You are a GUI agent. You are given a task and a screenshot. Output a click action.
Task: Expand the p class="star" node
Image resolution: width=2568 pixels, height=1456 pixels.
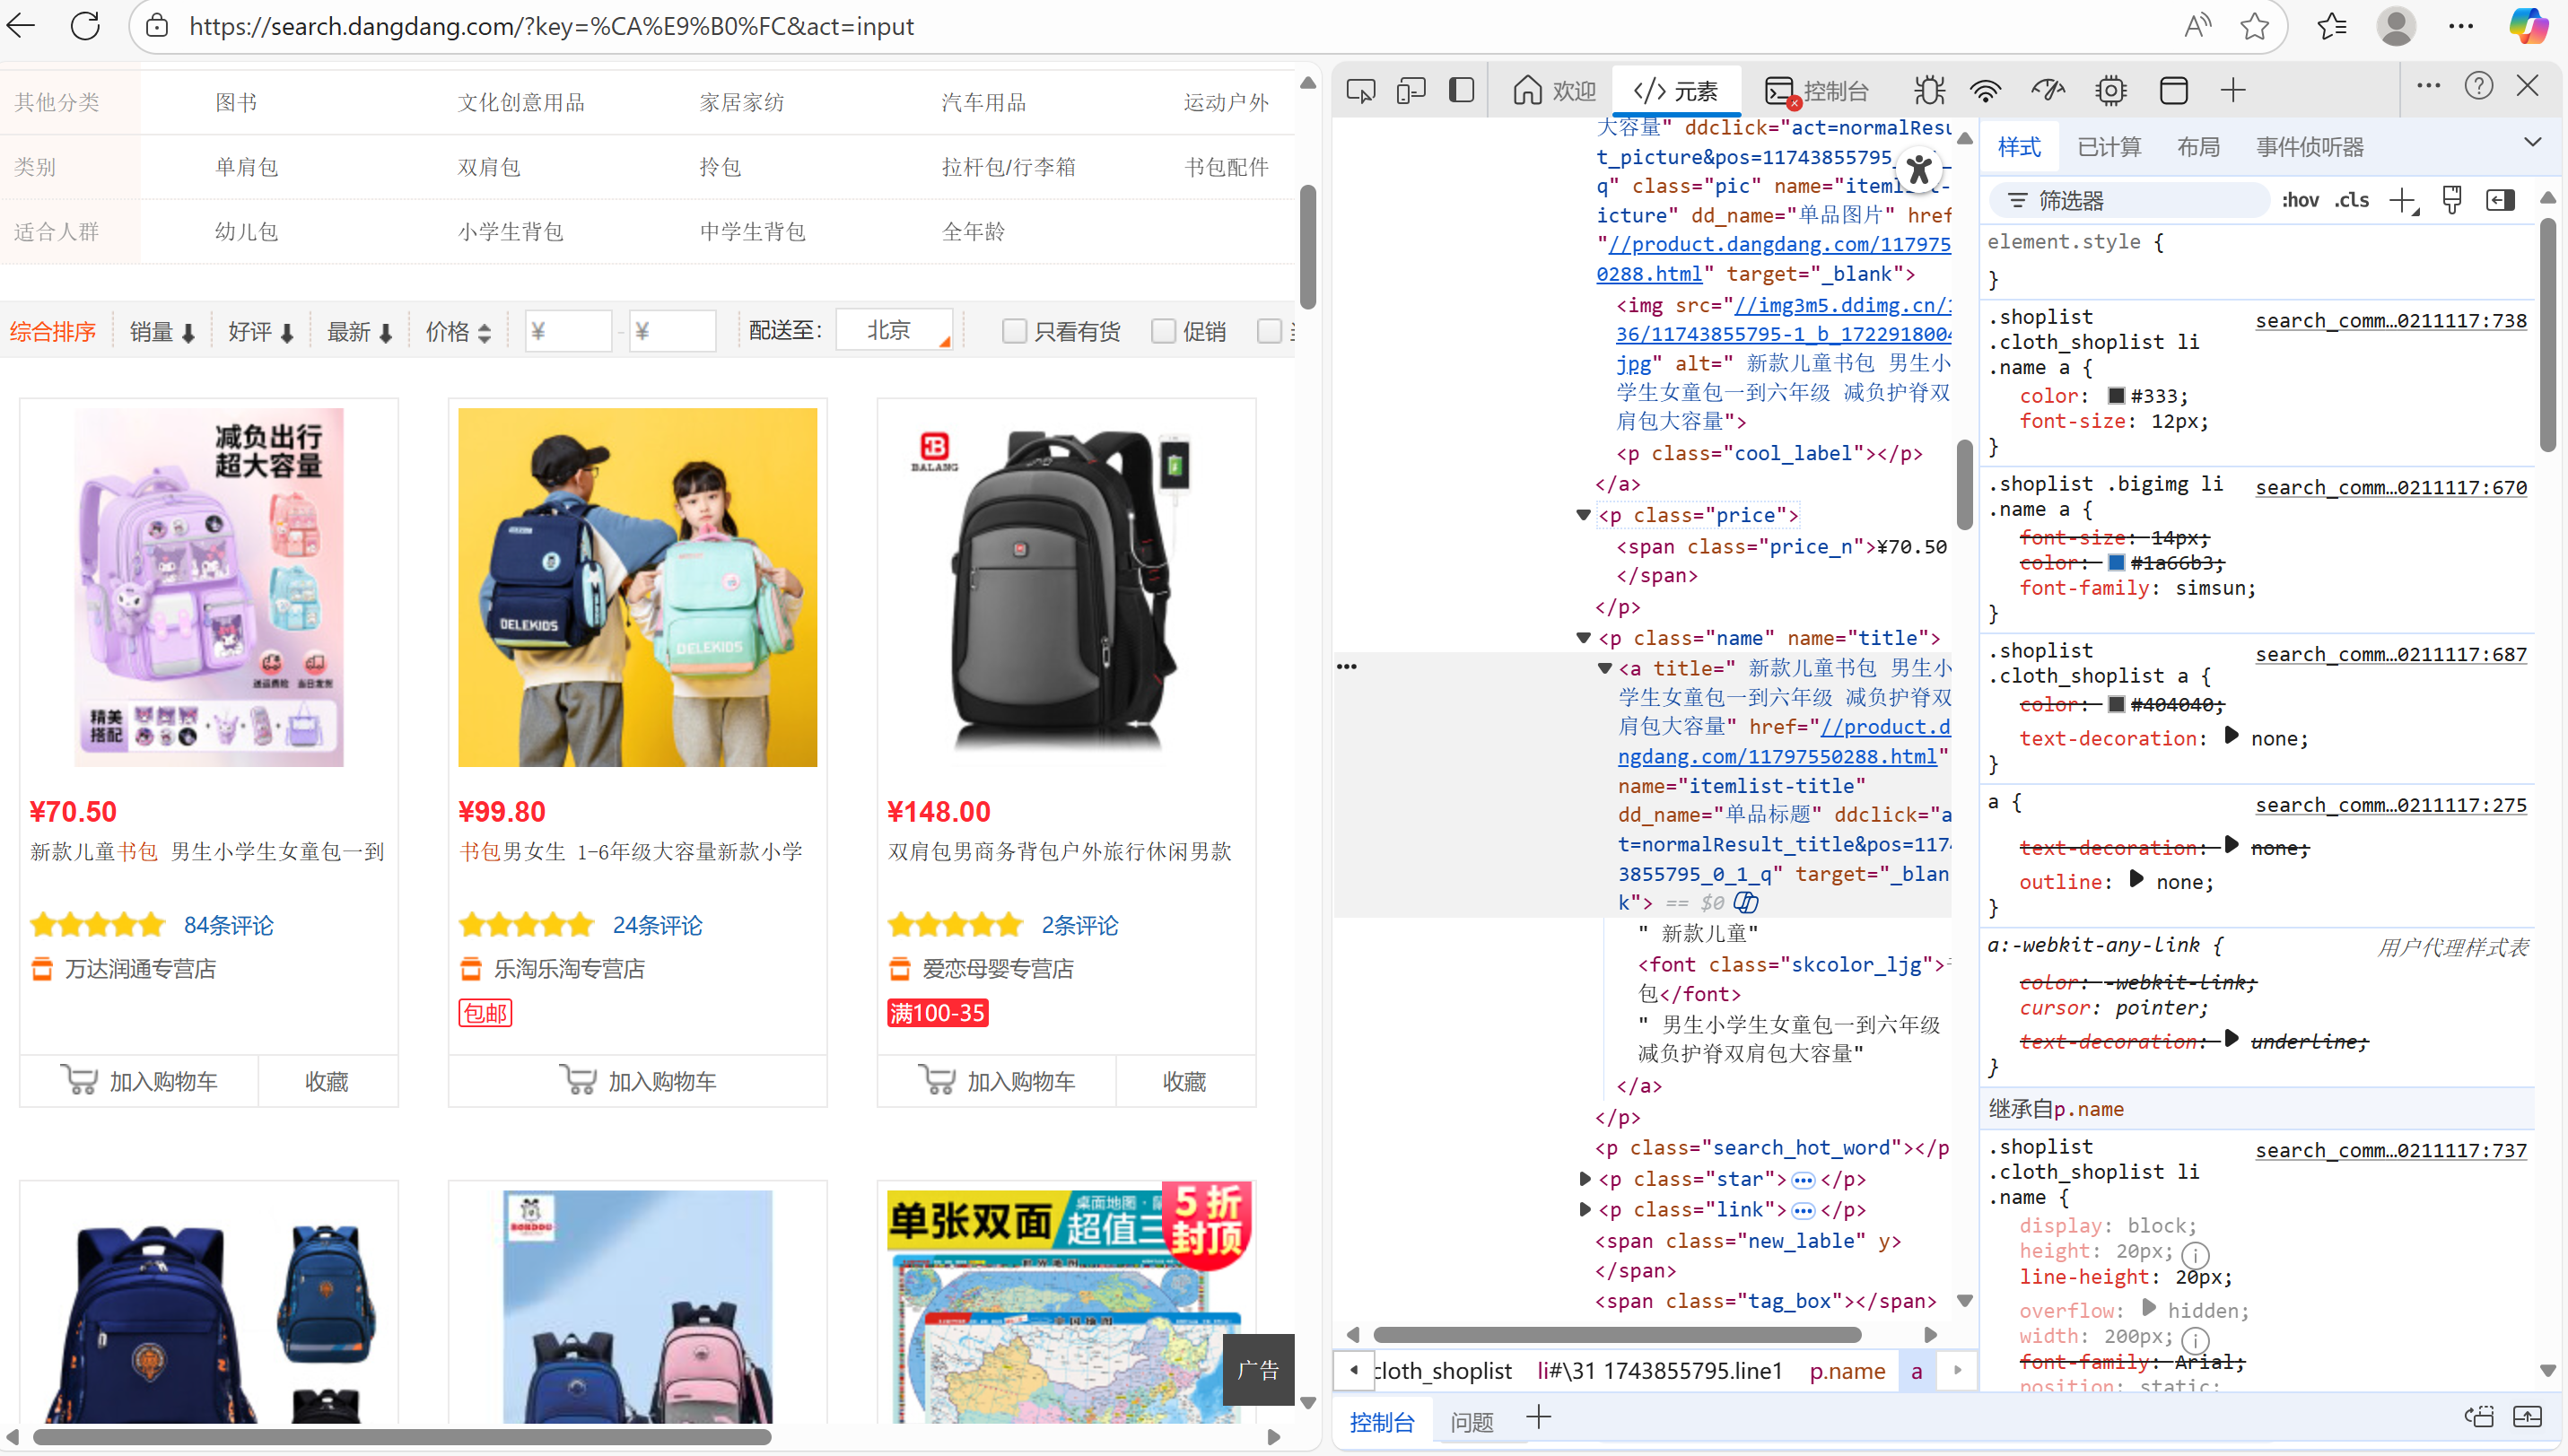point(1584,1179)
